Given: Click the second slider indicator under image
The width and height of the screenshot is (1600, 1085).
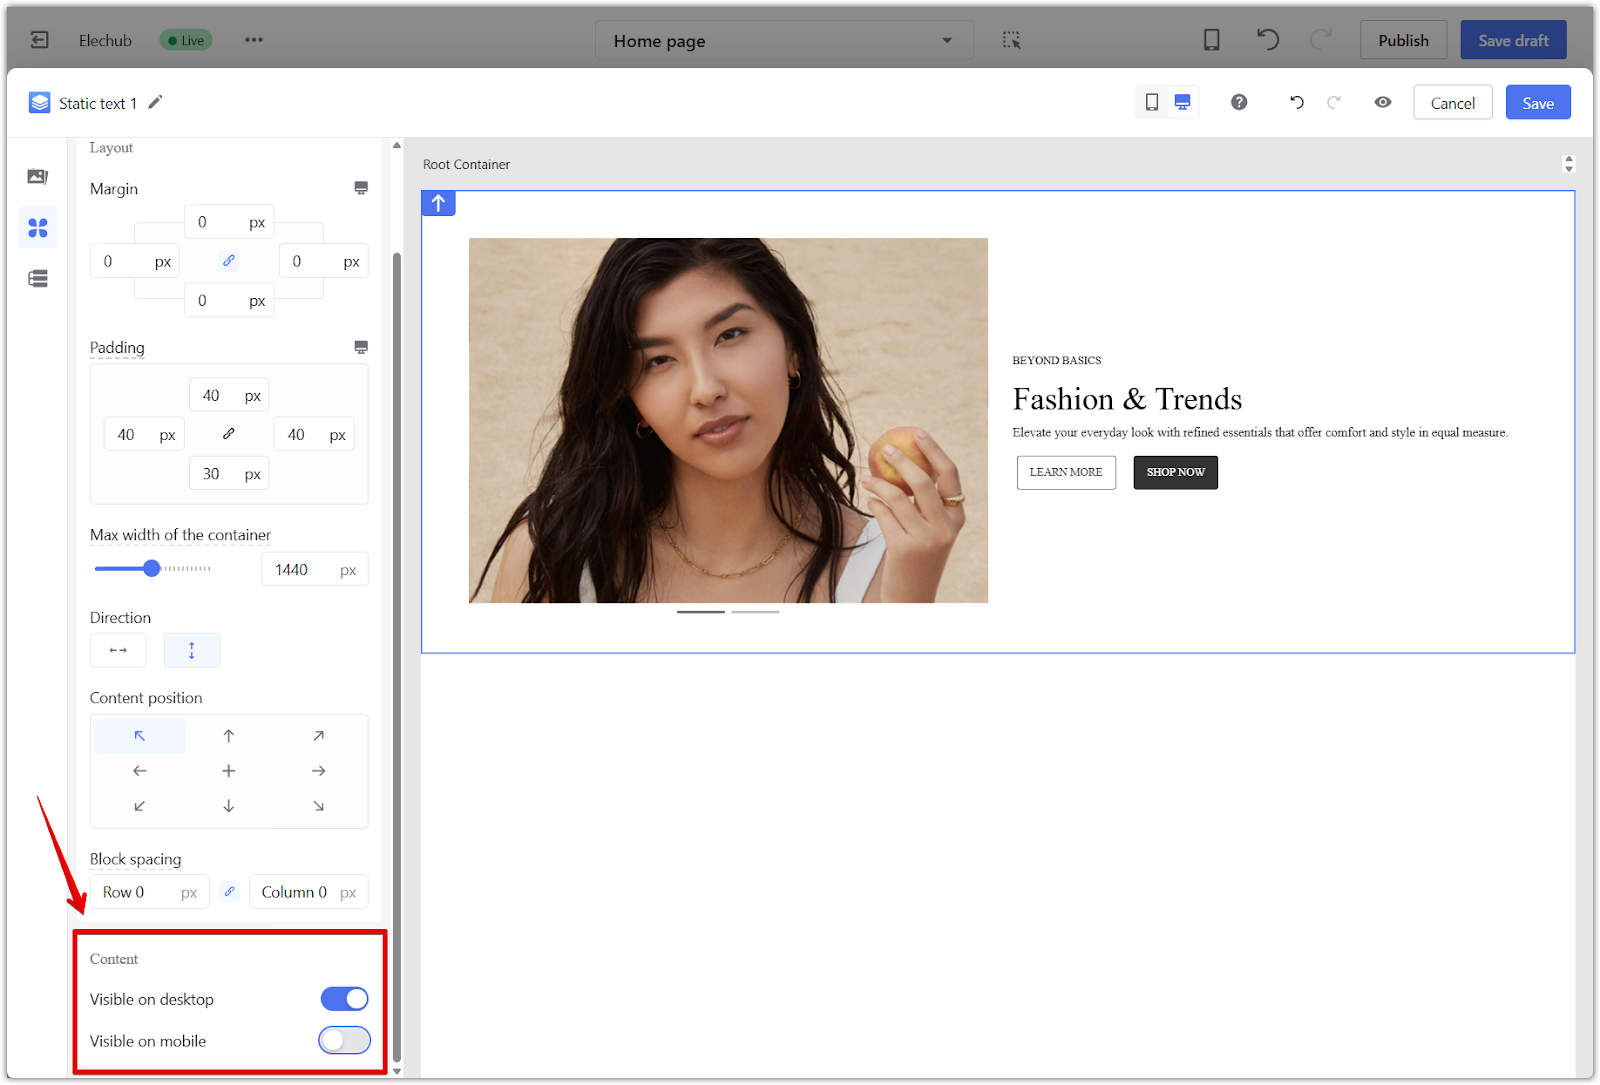Looking at the screenshot, I should click(755, 612).
